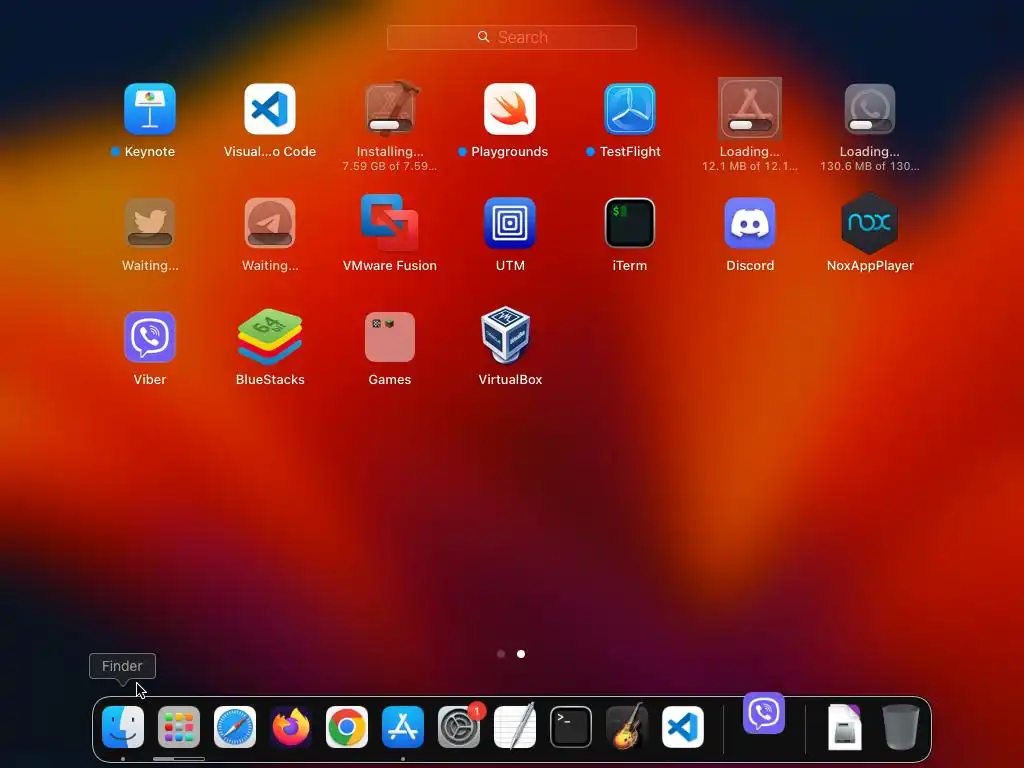This screenshot has width=1024, height=768.
Task: Switch to the first Launchpad page dot
Action: [x=501, y=654]
